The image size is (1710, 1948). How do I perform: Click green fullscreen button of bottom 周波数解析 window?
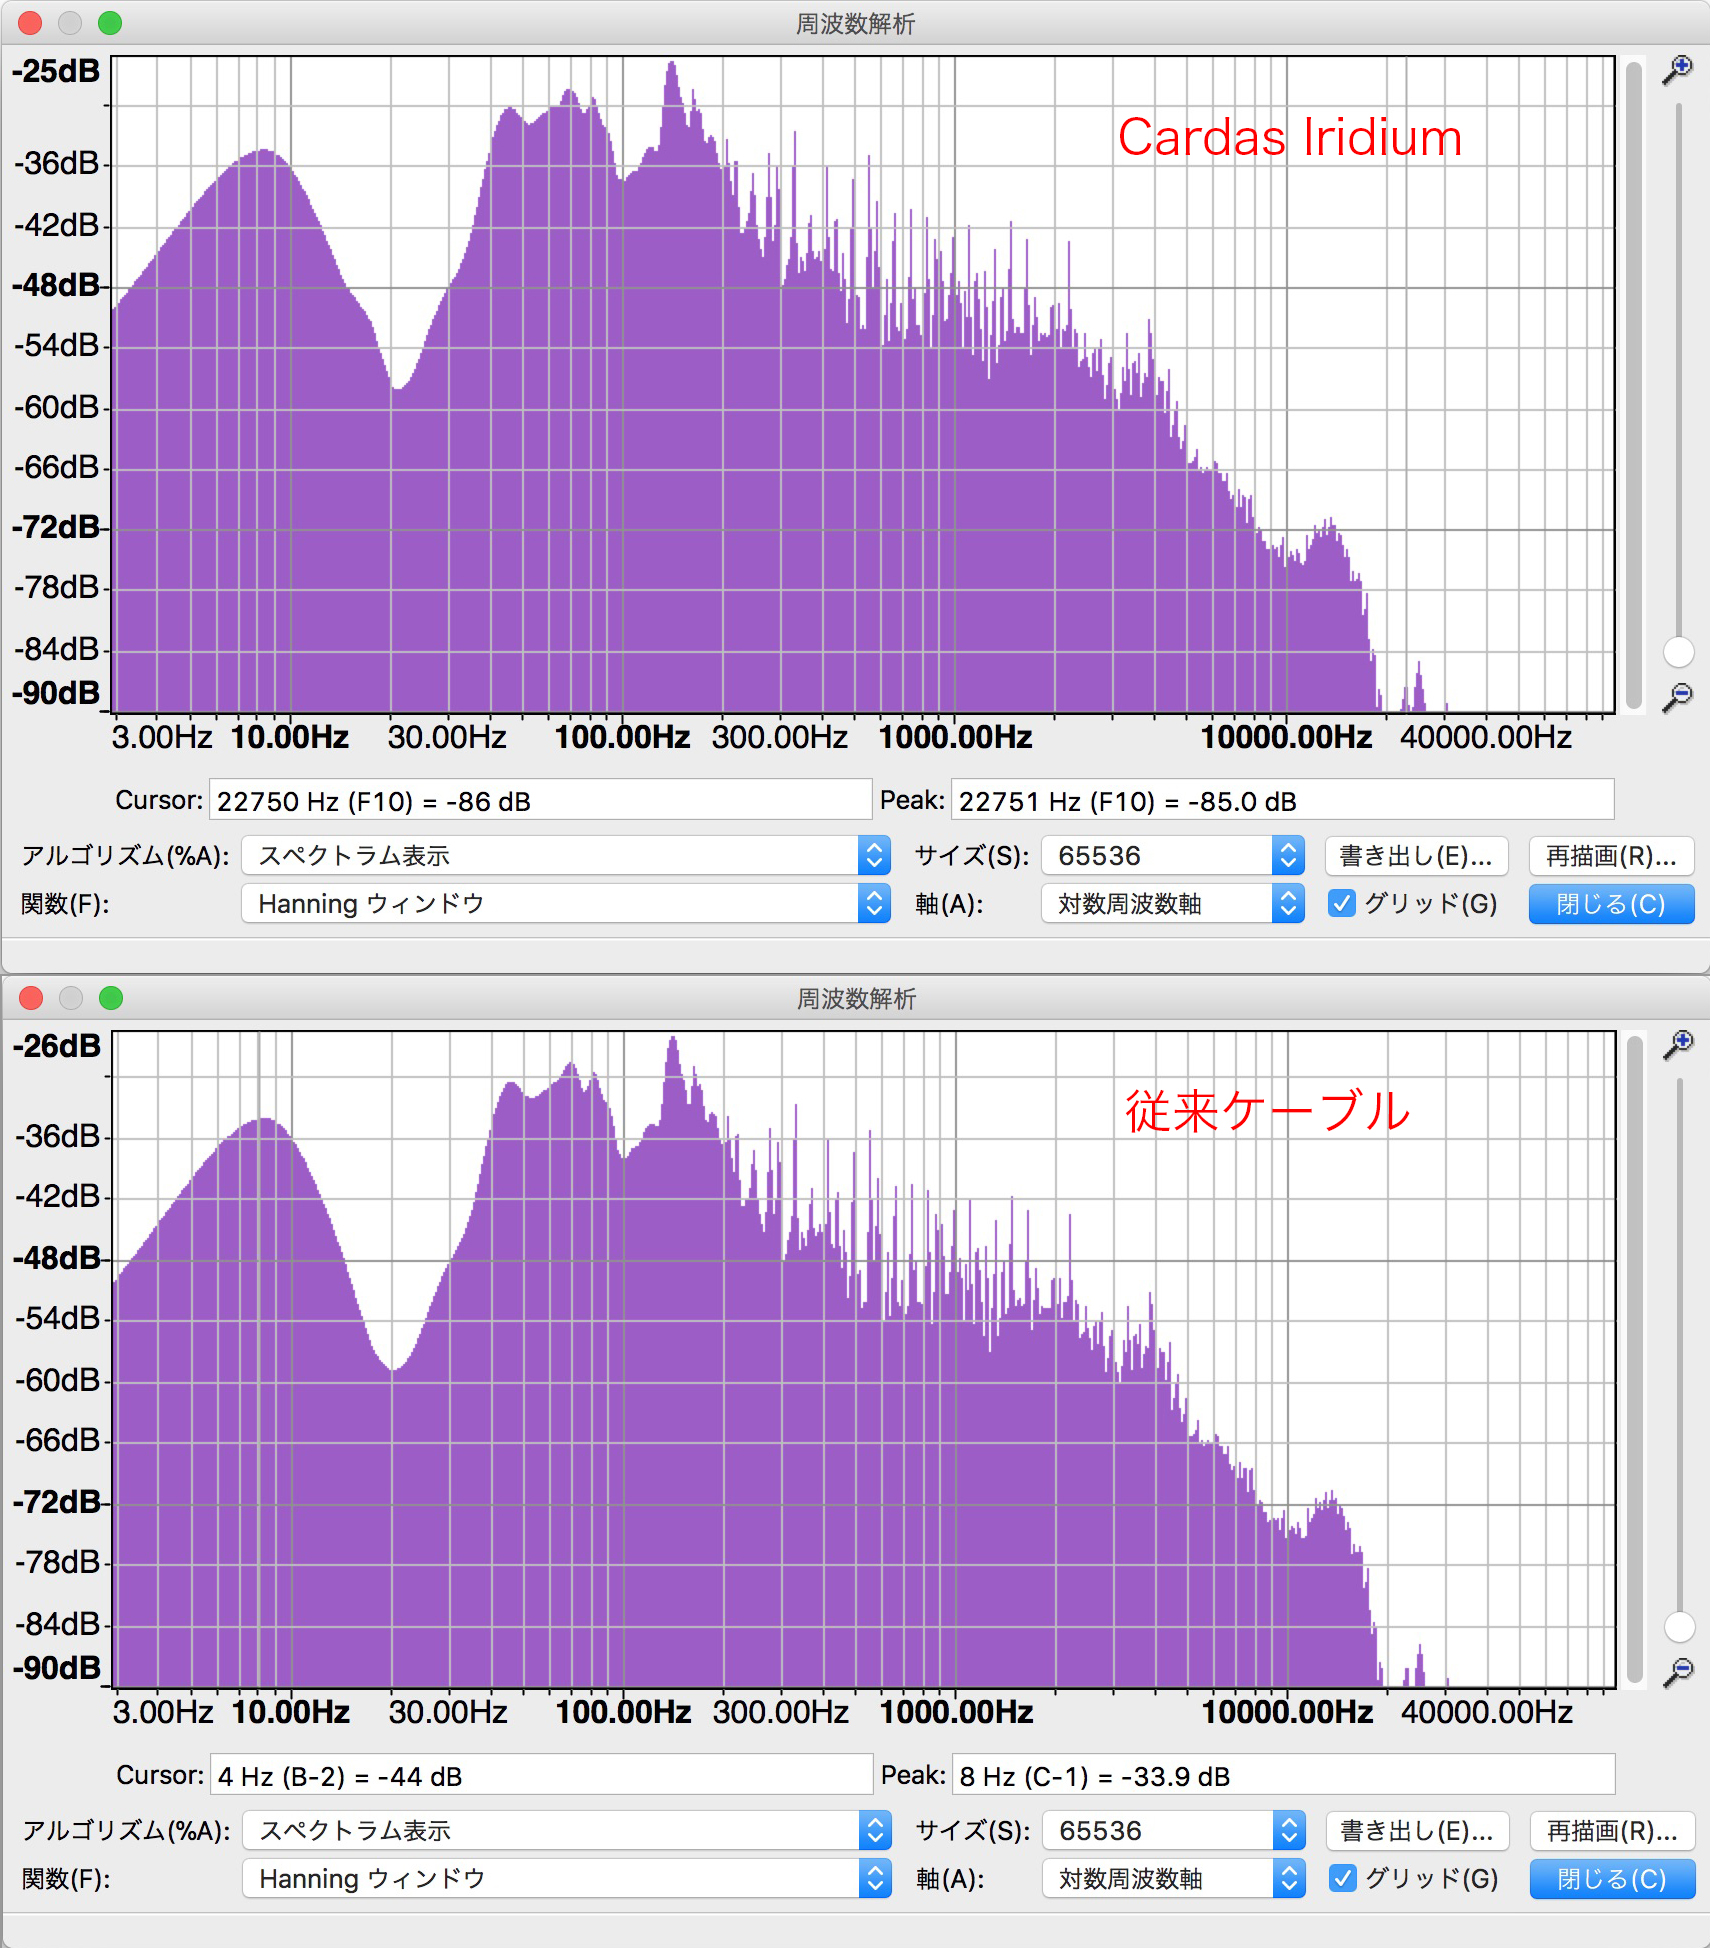pyautogui.click(x=111, y=998)
